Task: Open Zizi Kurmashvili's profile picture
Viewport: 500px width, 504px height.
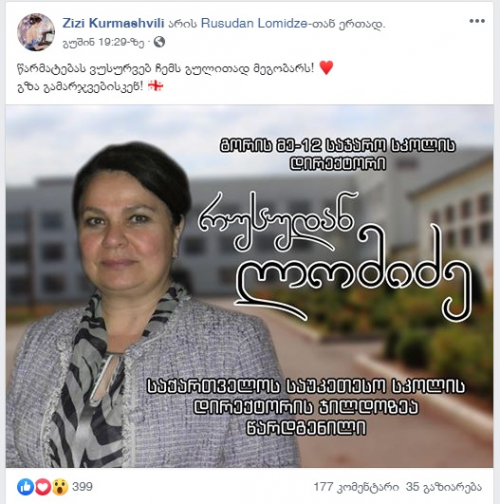Action: (x=36, y=32)
